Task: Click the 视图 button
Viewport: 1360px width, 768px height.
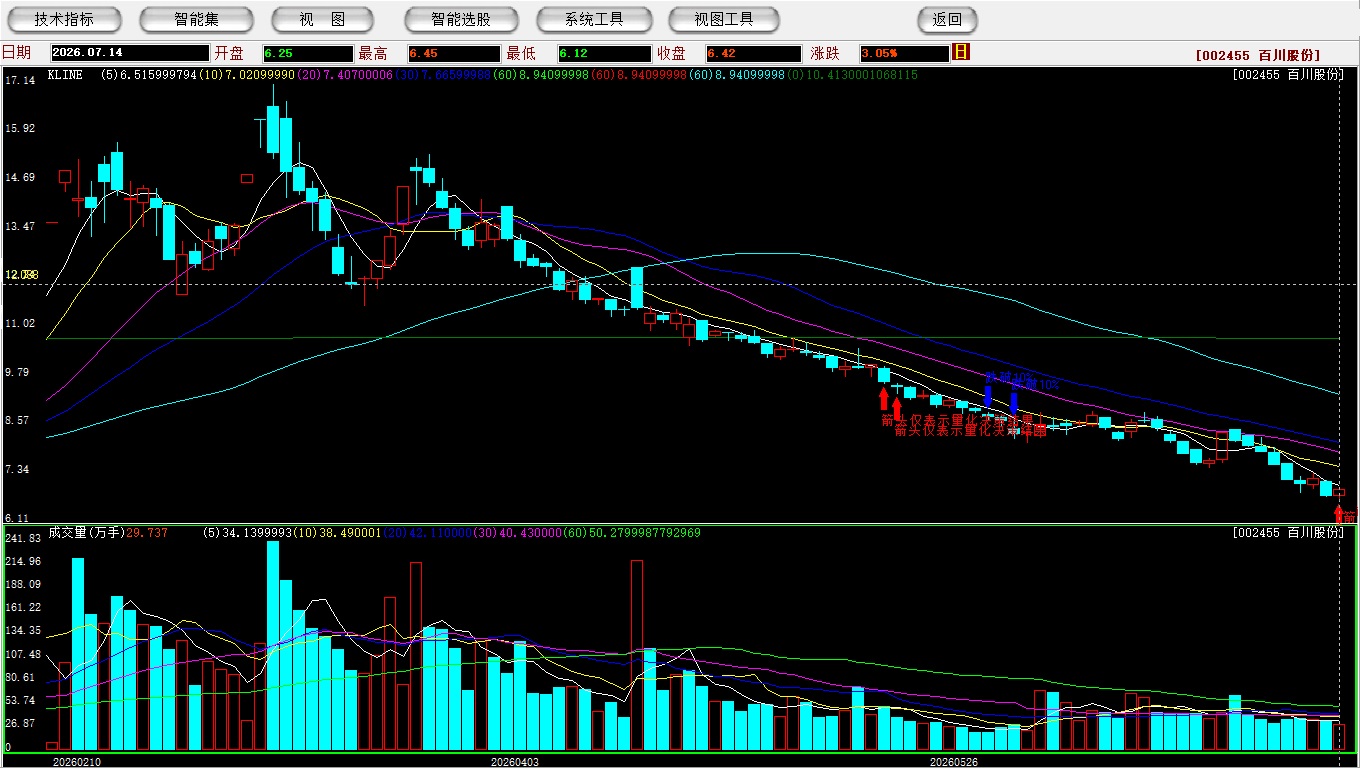Action: 323,19
